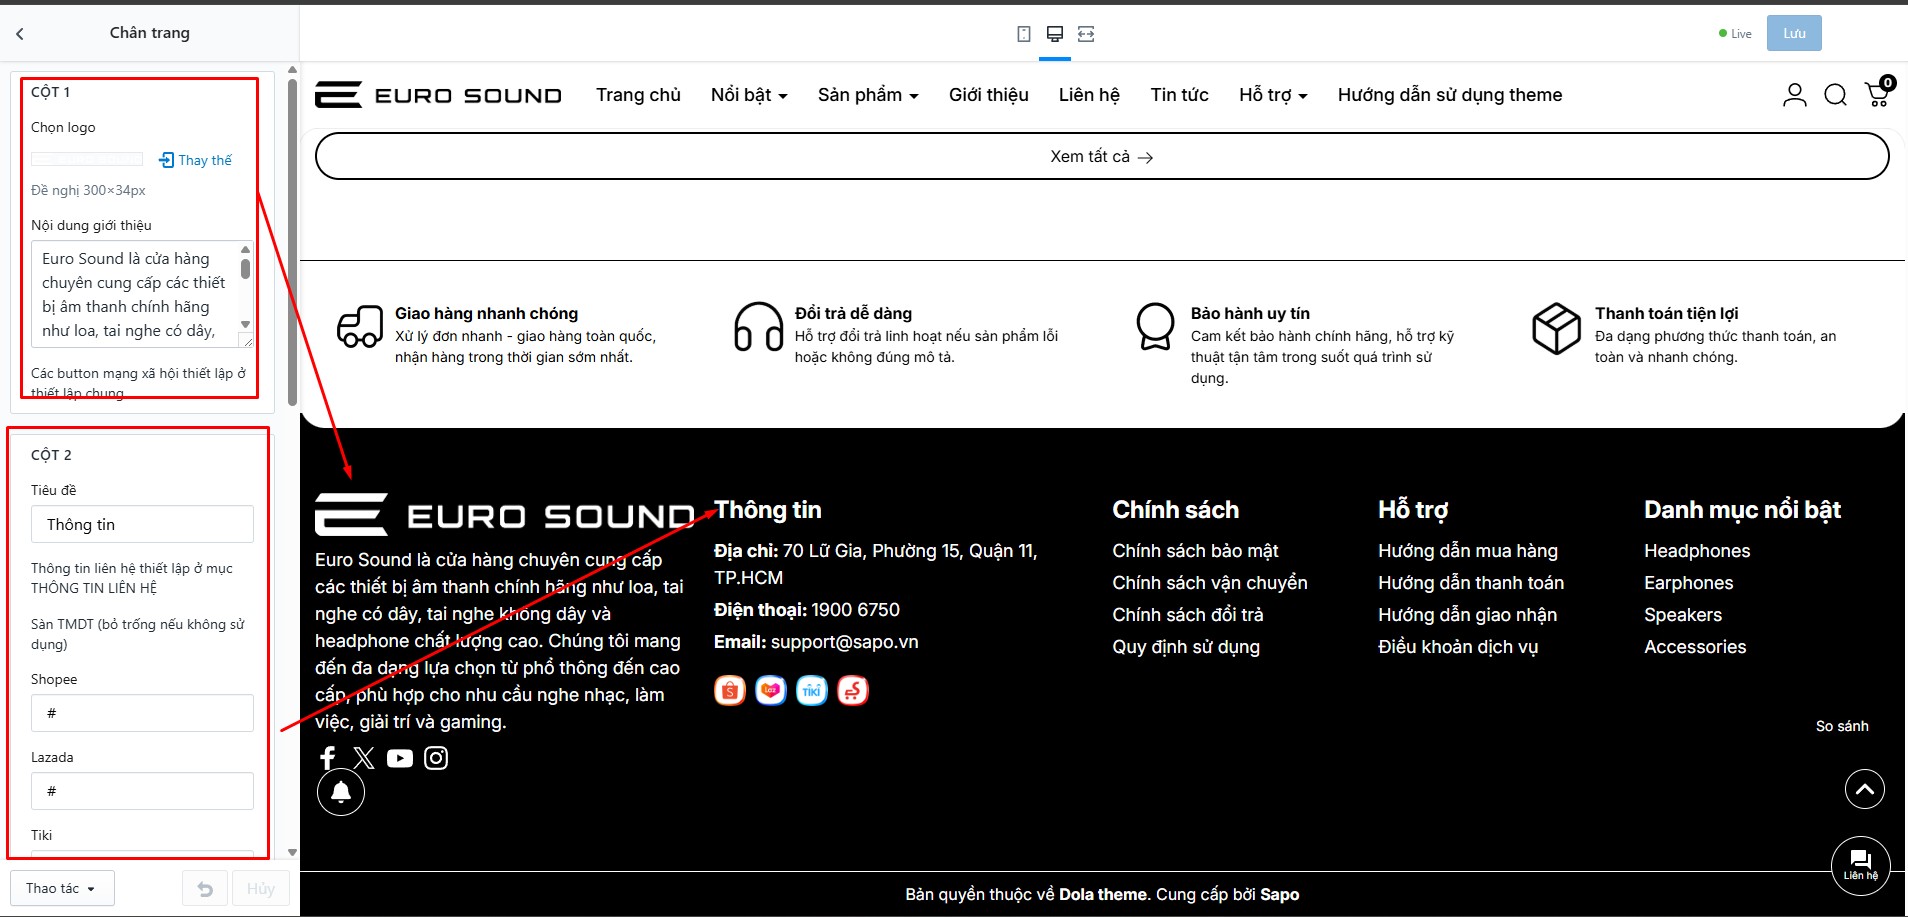Open the YouTube social icon
Viewport: 1908px width, 917px height.
point(400,758)
